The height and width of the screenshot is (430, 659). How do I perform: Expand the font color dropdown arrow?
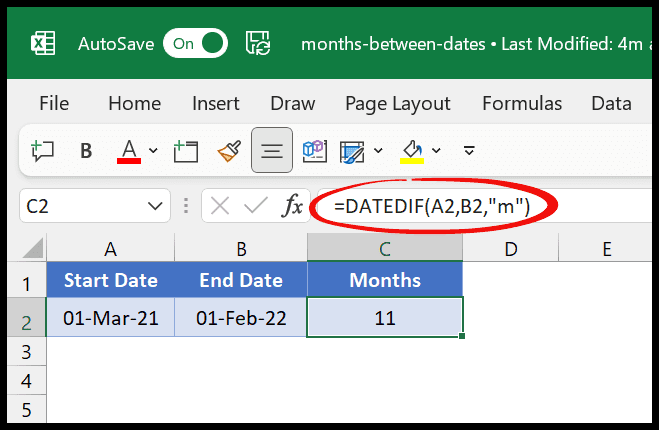(153, 150)
